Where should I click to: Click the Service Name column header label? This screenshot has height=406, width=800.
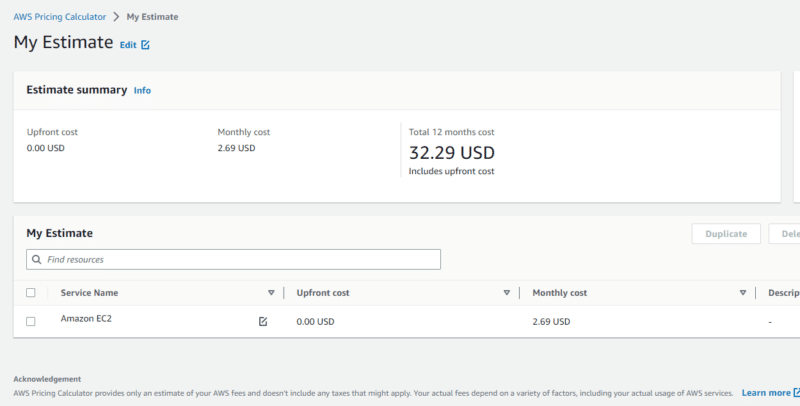pos(89,293)
